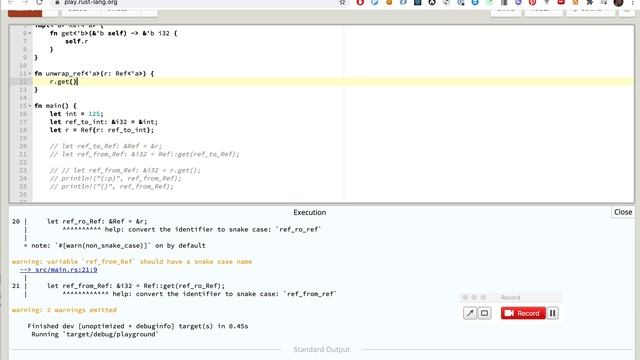Reload the page with browser refresh icon
640x360 pixels.
tap(40, 2)
